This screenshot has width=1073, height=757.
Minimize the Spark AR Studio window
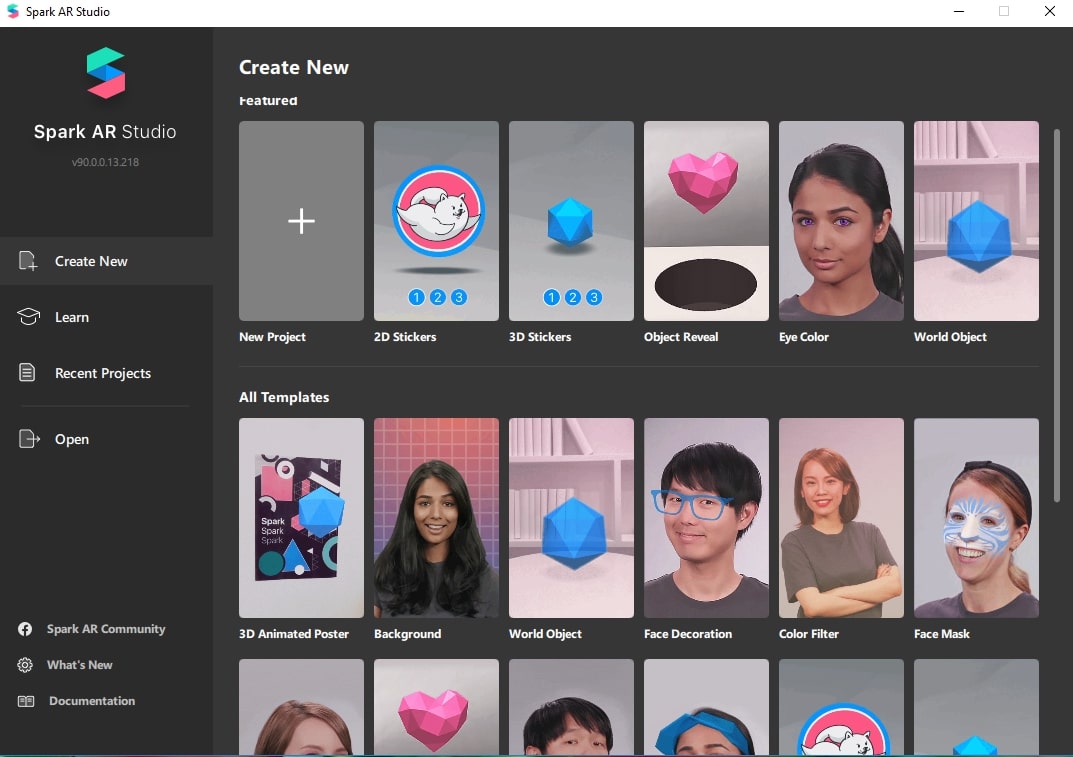[959, 12]
